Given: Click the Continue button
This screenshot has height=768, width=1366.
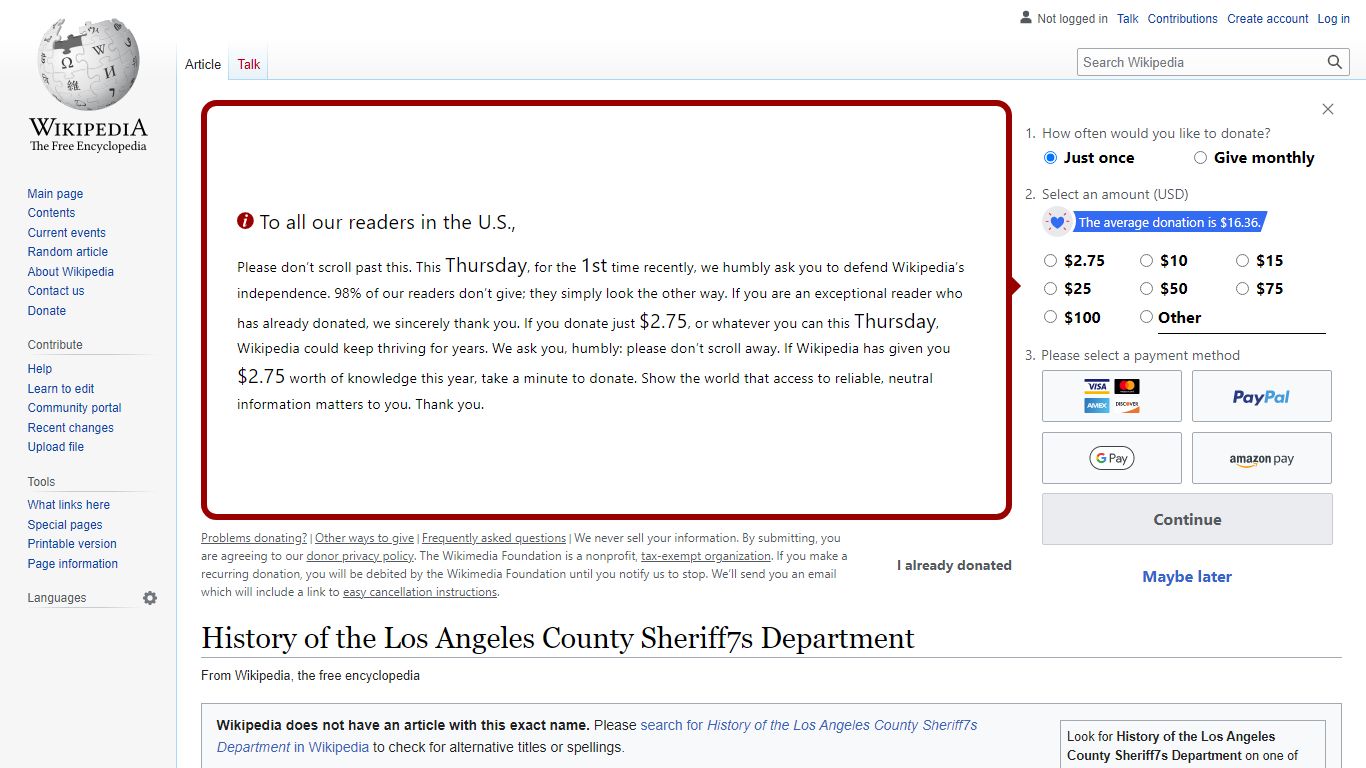Looking at the screenshot, I should 1187,519.
